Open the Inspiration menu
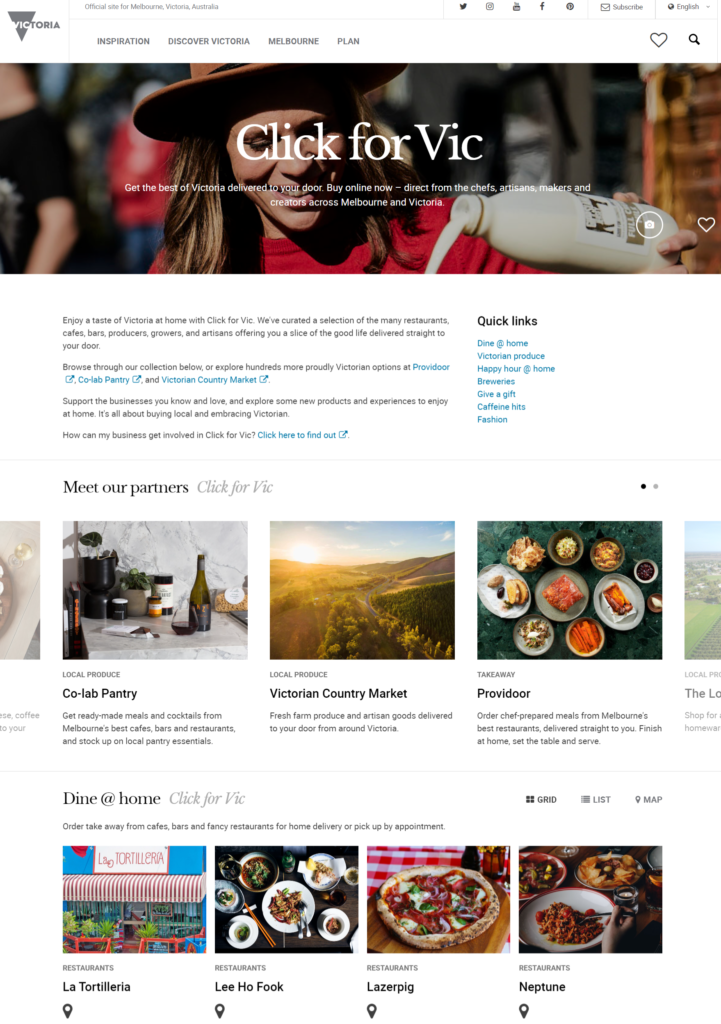 tap(123, 41)
